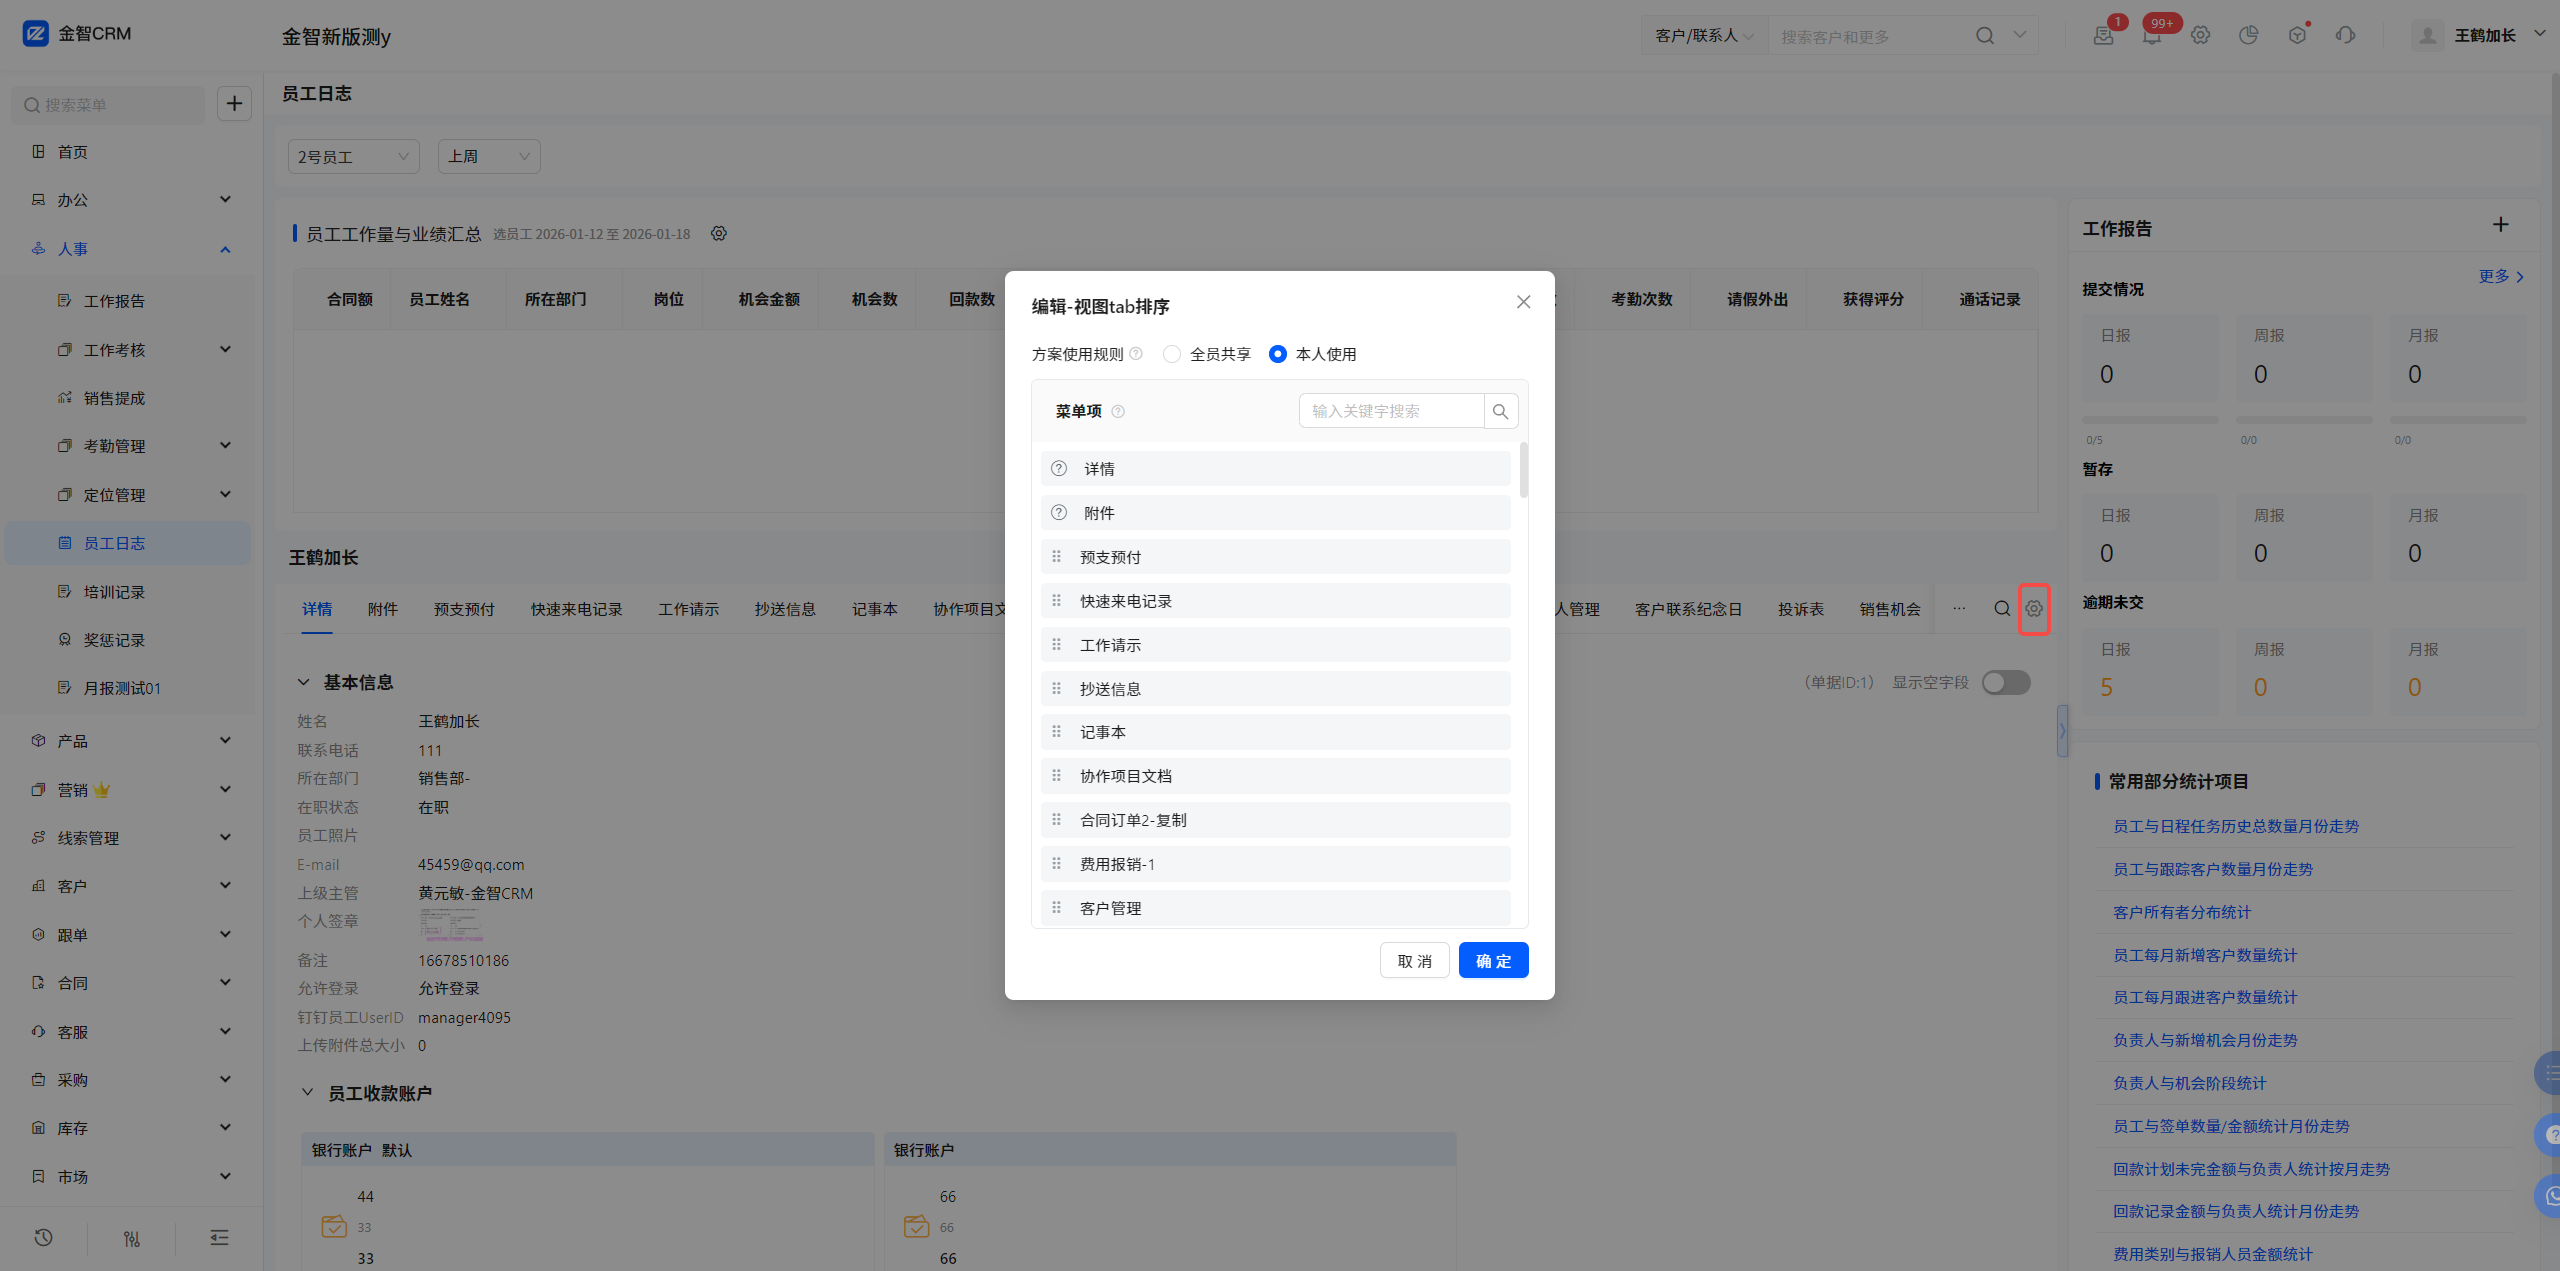Viewport: 2560px width, 1271px height.
Task: Click the red-boxed tab settings gear icon
Action: (2034, 608)
